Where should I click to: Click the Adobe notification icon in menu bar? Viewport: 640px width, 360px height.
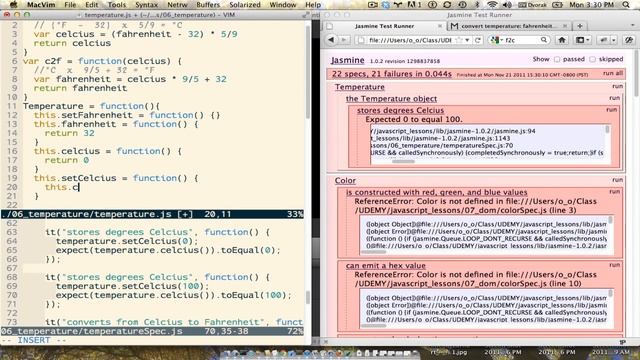point(413,5)
